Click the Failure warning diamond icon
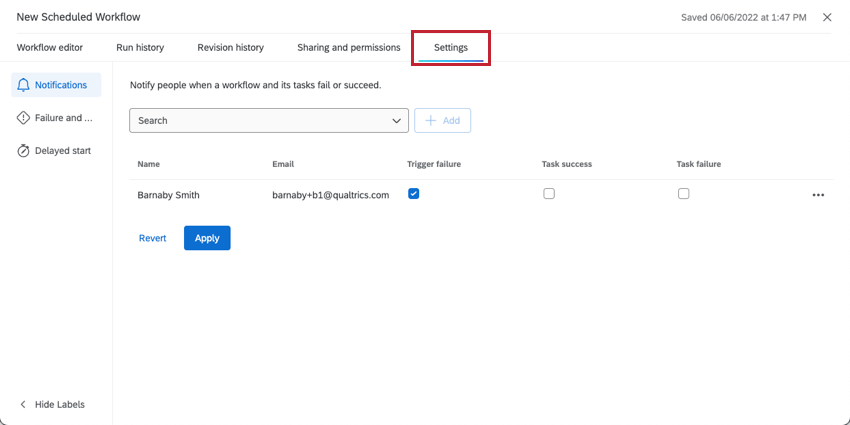850x425 pixels. coord(24,118)
